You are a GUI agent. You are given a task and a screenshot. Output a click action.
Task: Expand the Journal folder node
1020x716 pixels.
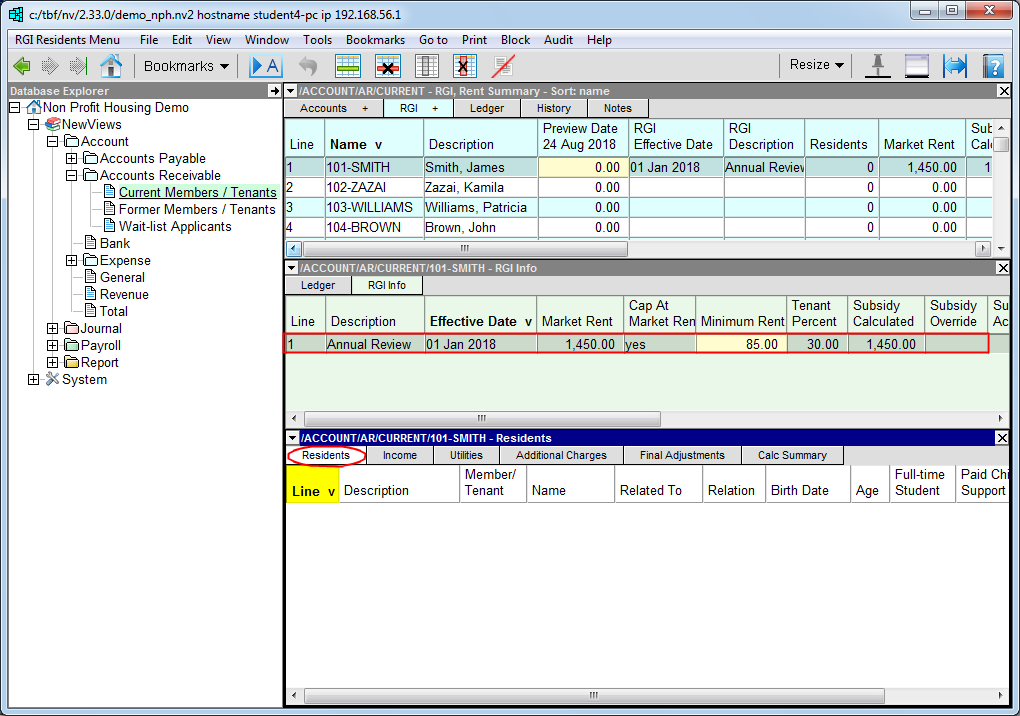point(52,329)
